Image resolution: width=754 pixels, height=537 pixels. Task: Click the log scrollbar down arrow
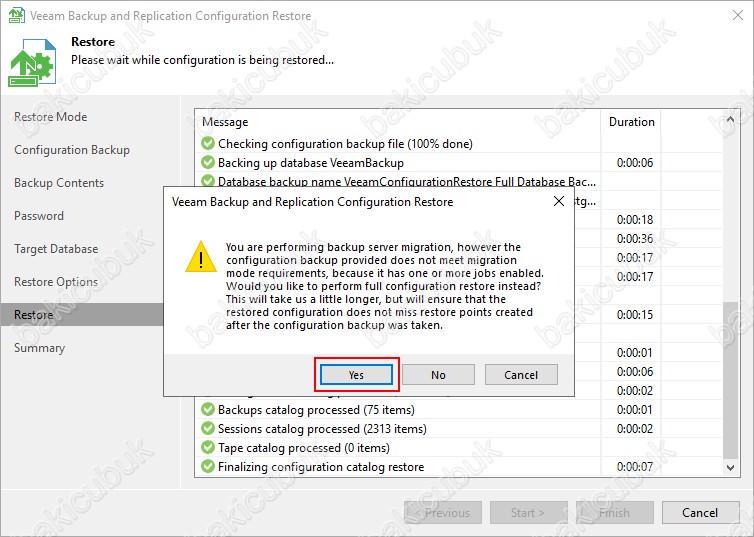point(730,467)
